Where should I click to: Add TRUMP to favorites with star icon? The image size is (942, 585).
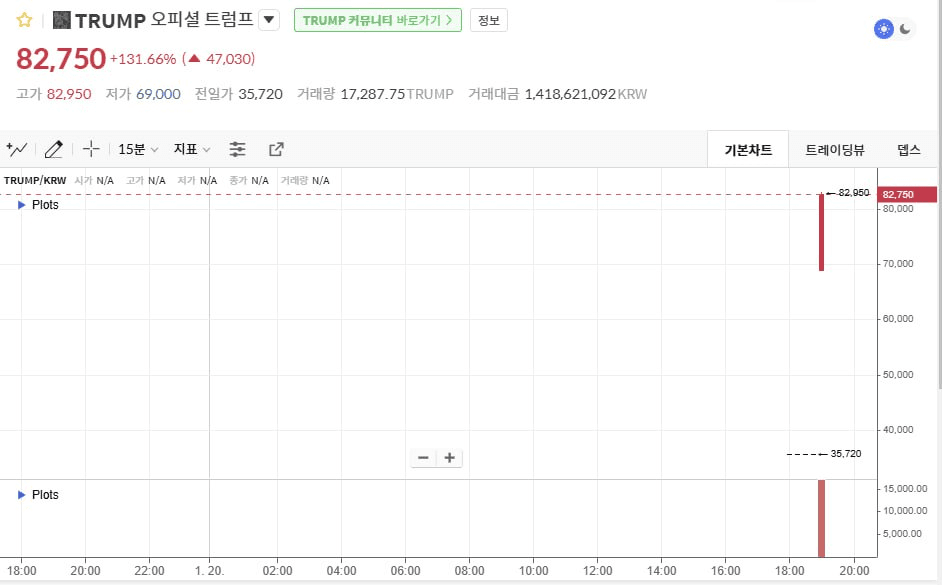(x=25, y=20)
